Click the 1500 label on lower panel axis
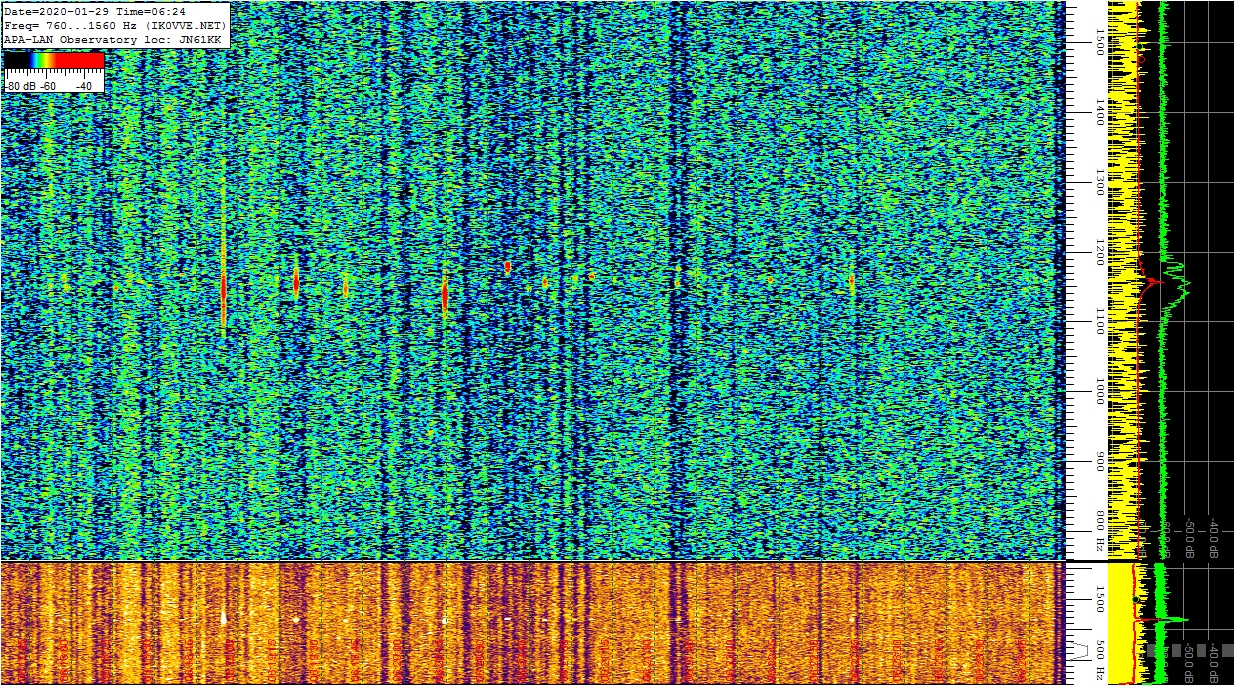The height and width of the screenshot is (686, 1235). coord(1100,598)
